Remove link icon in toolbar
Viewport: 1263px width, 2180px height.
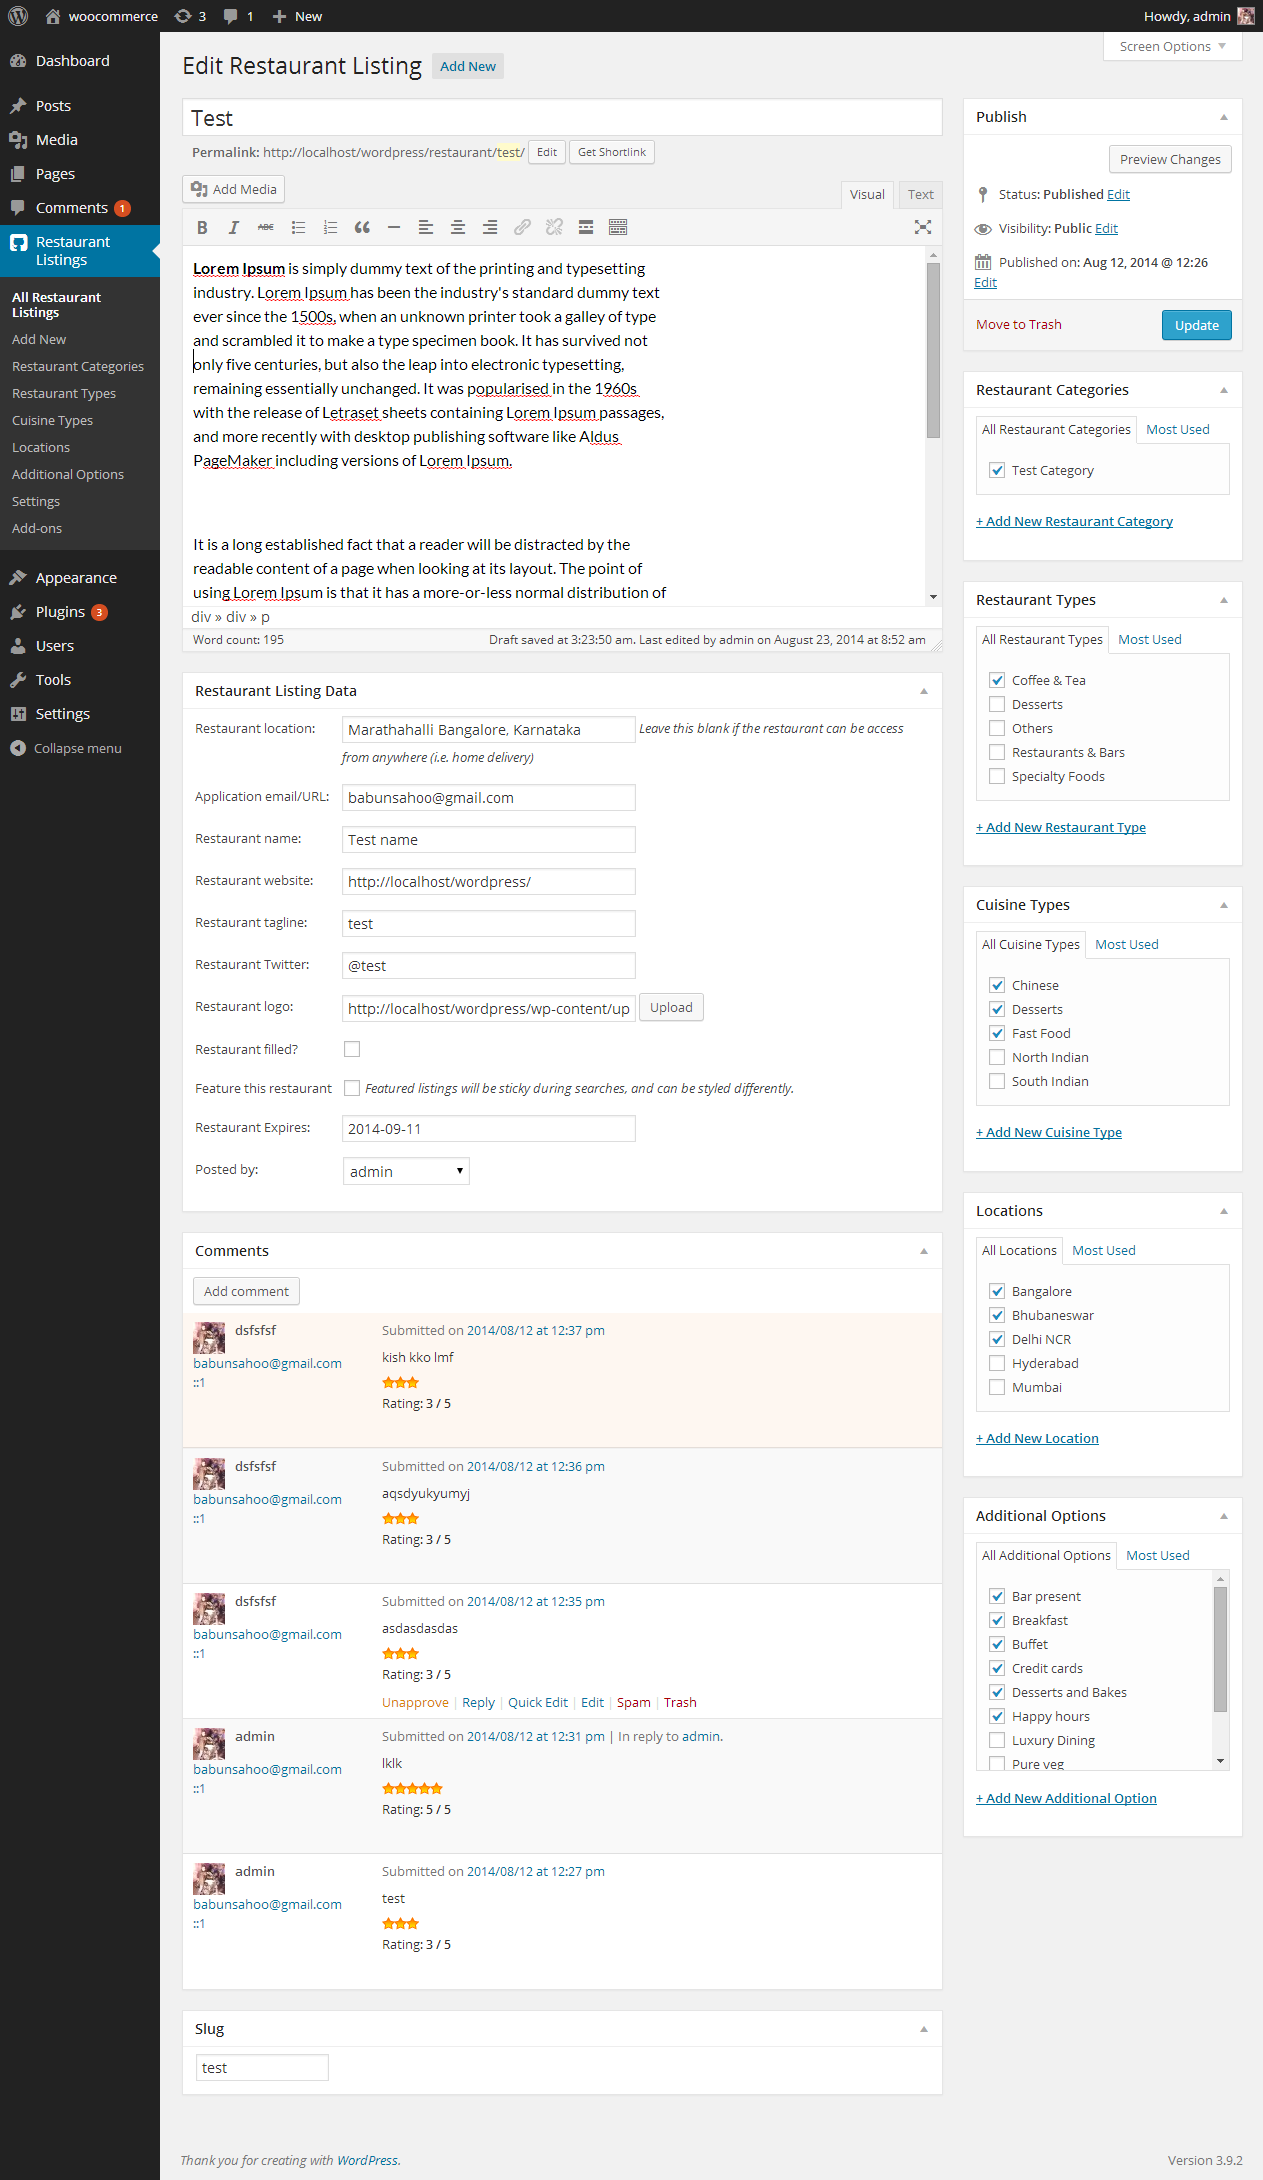coord(554,227)
